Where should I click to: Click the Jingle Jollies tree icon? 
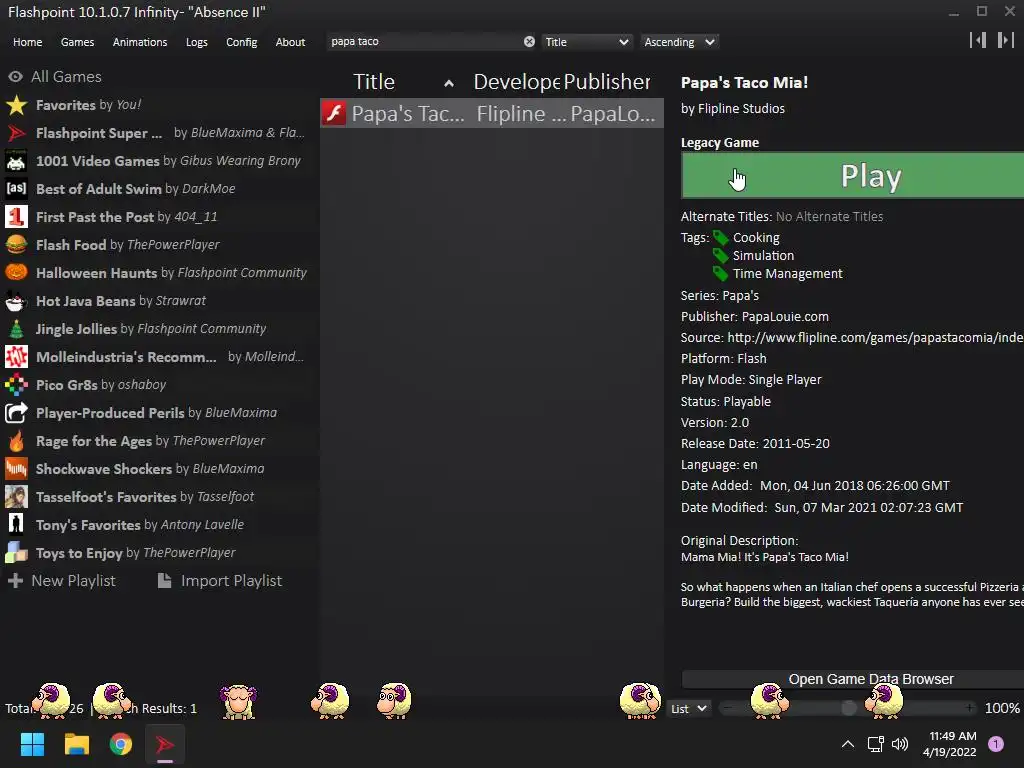tap(16, 329)
